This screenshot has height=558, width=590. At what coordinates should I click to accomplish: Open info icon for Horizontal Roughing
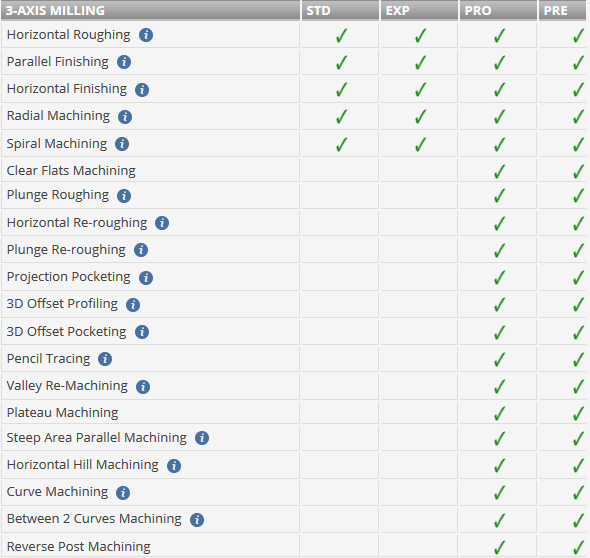pos(146,35)
